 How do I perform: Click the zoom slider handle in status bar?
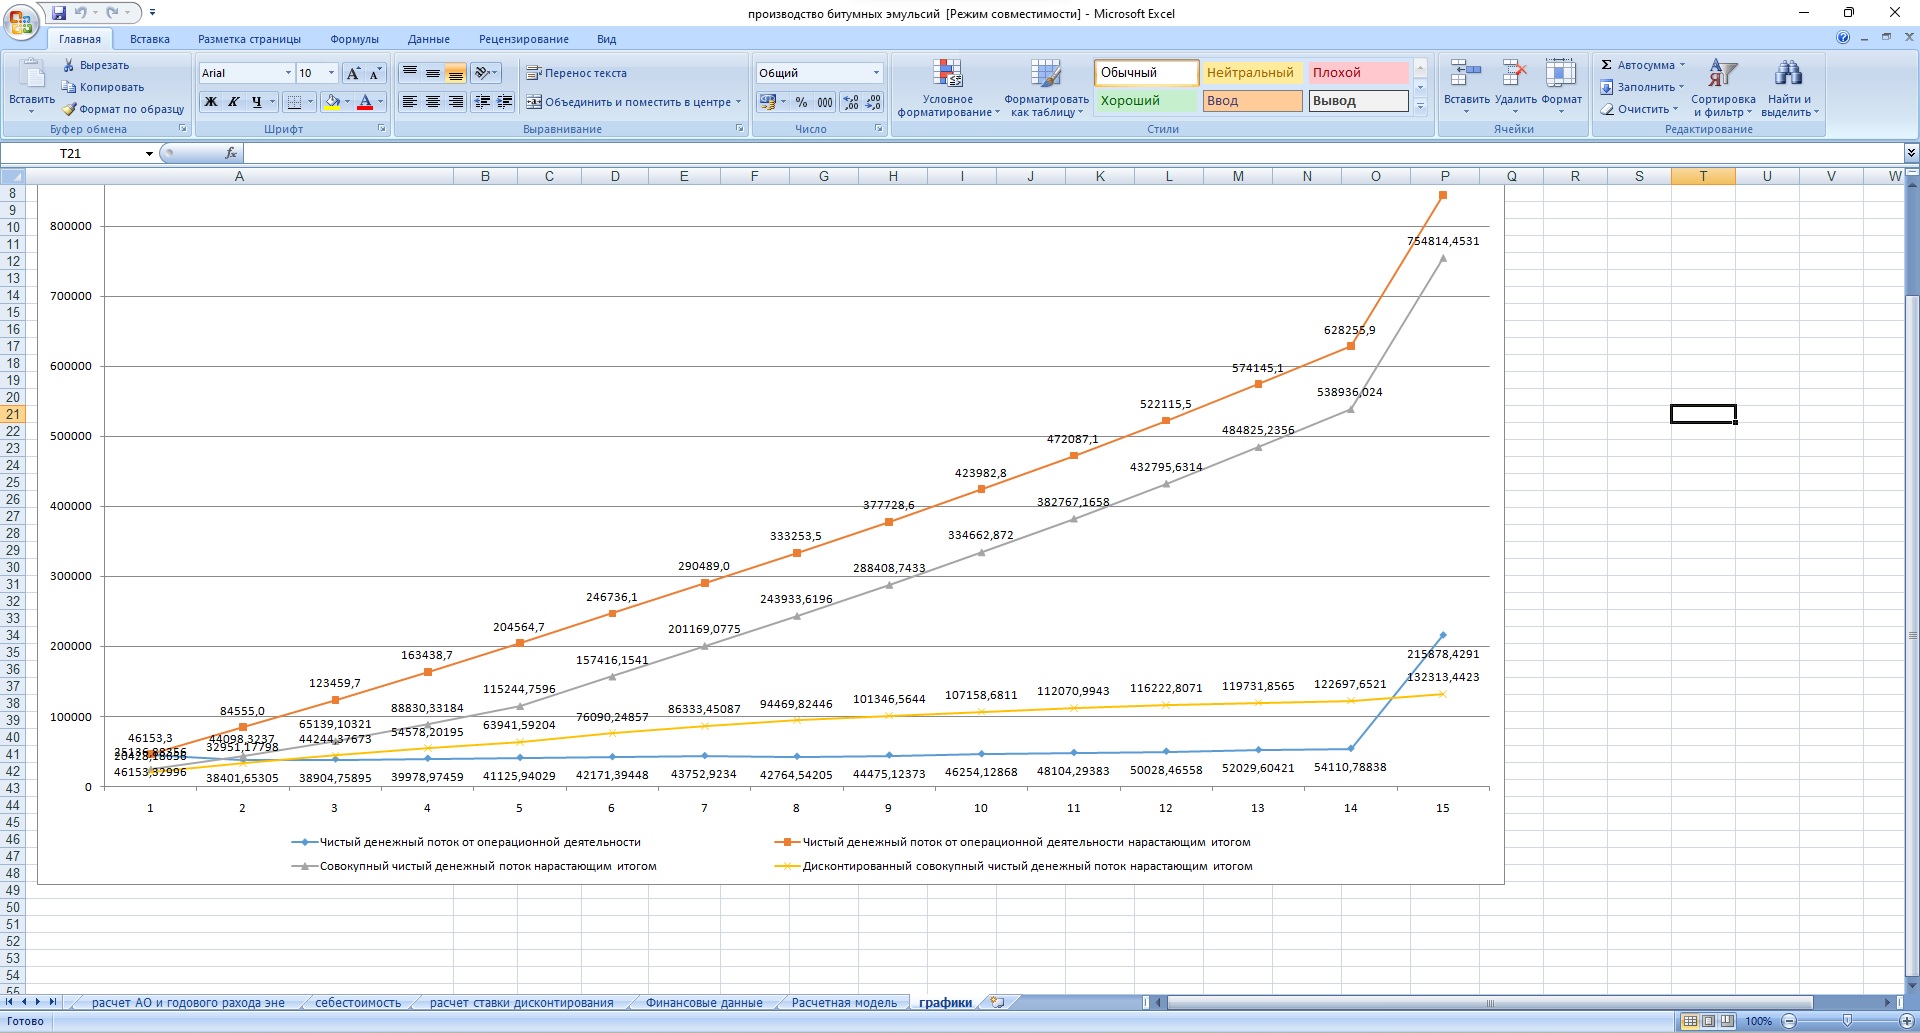1847,1021
